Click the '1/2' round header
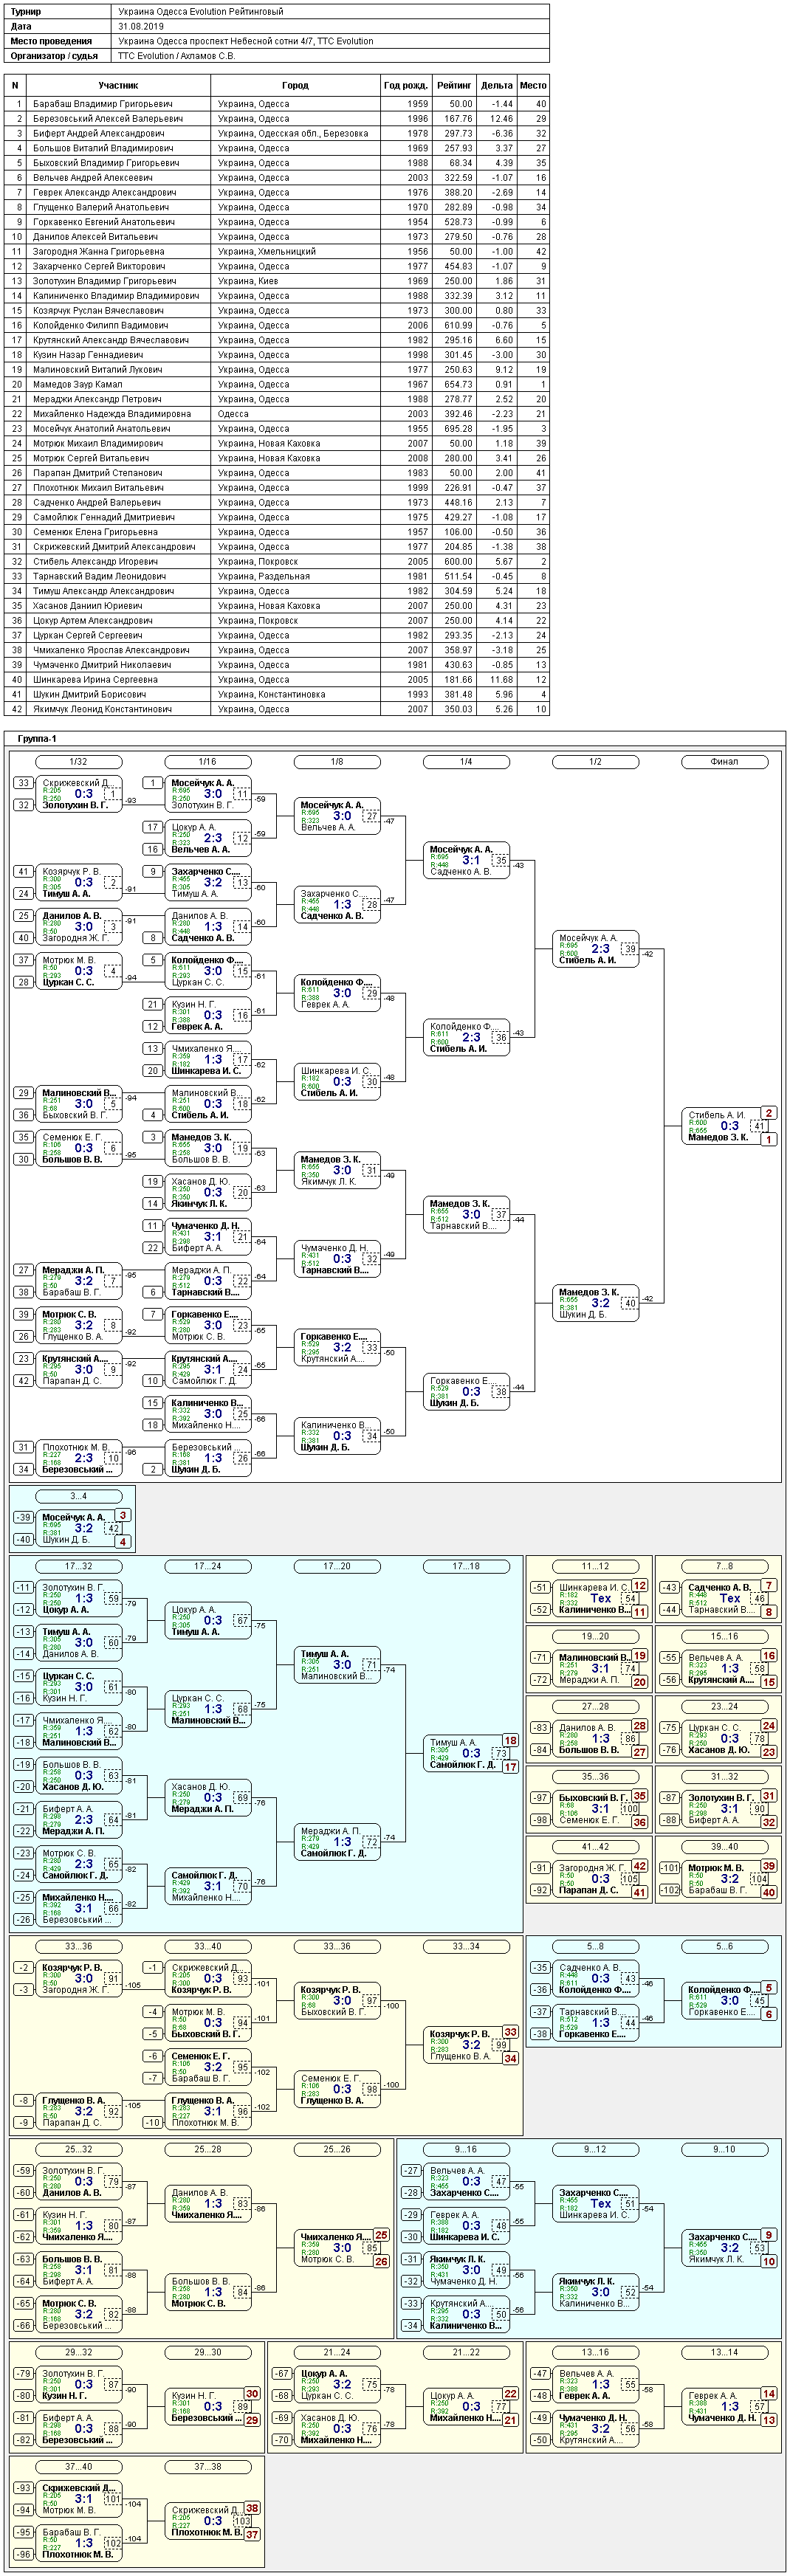Viewport: 790px width, 2576px height. tap(595, 762)
